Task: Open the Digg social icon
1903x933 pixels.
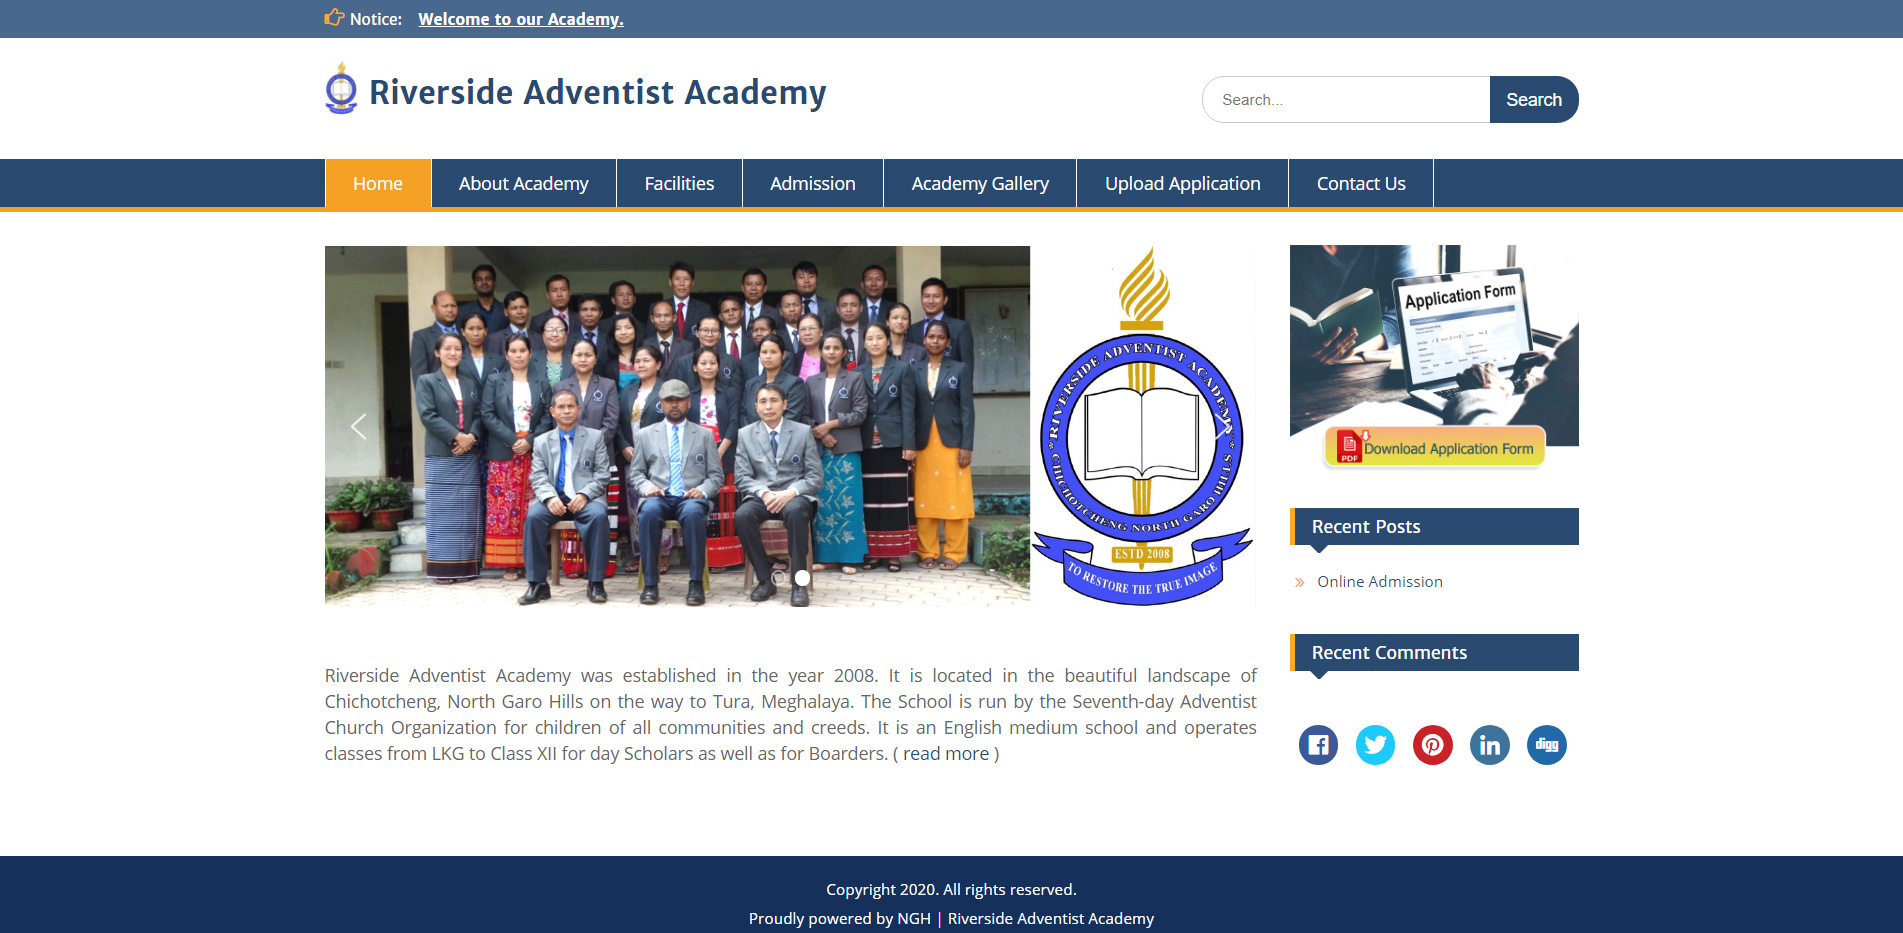Action: [x=1546, y=745]
